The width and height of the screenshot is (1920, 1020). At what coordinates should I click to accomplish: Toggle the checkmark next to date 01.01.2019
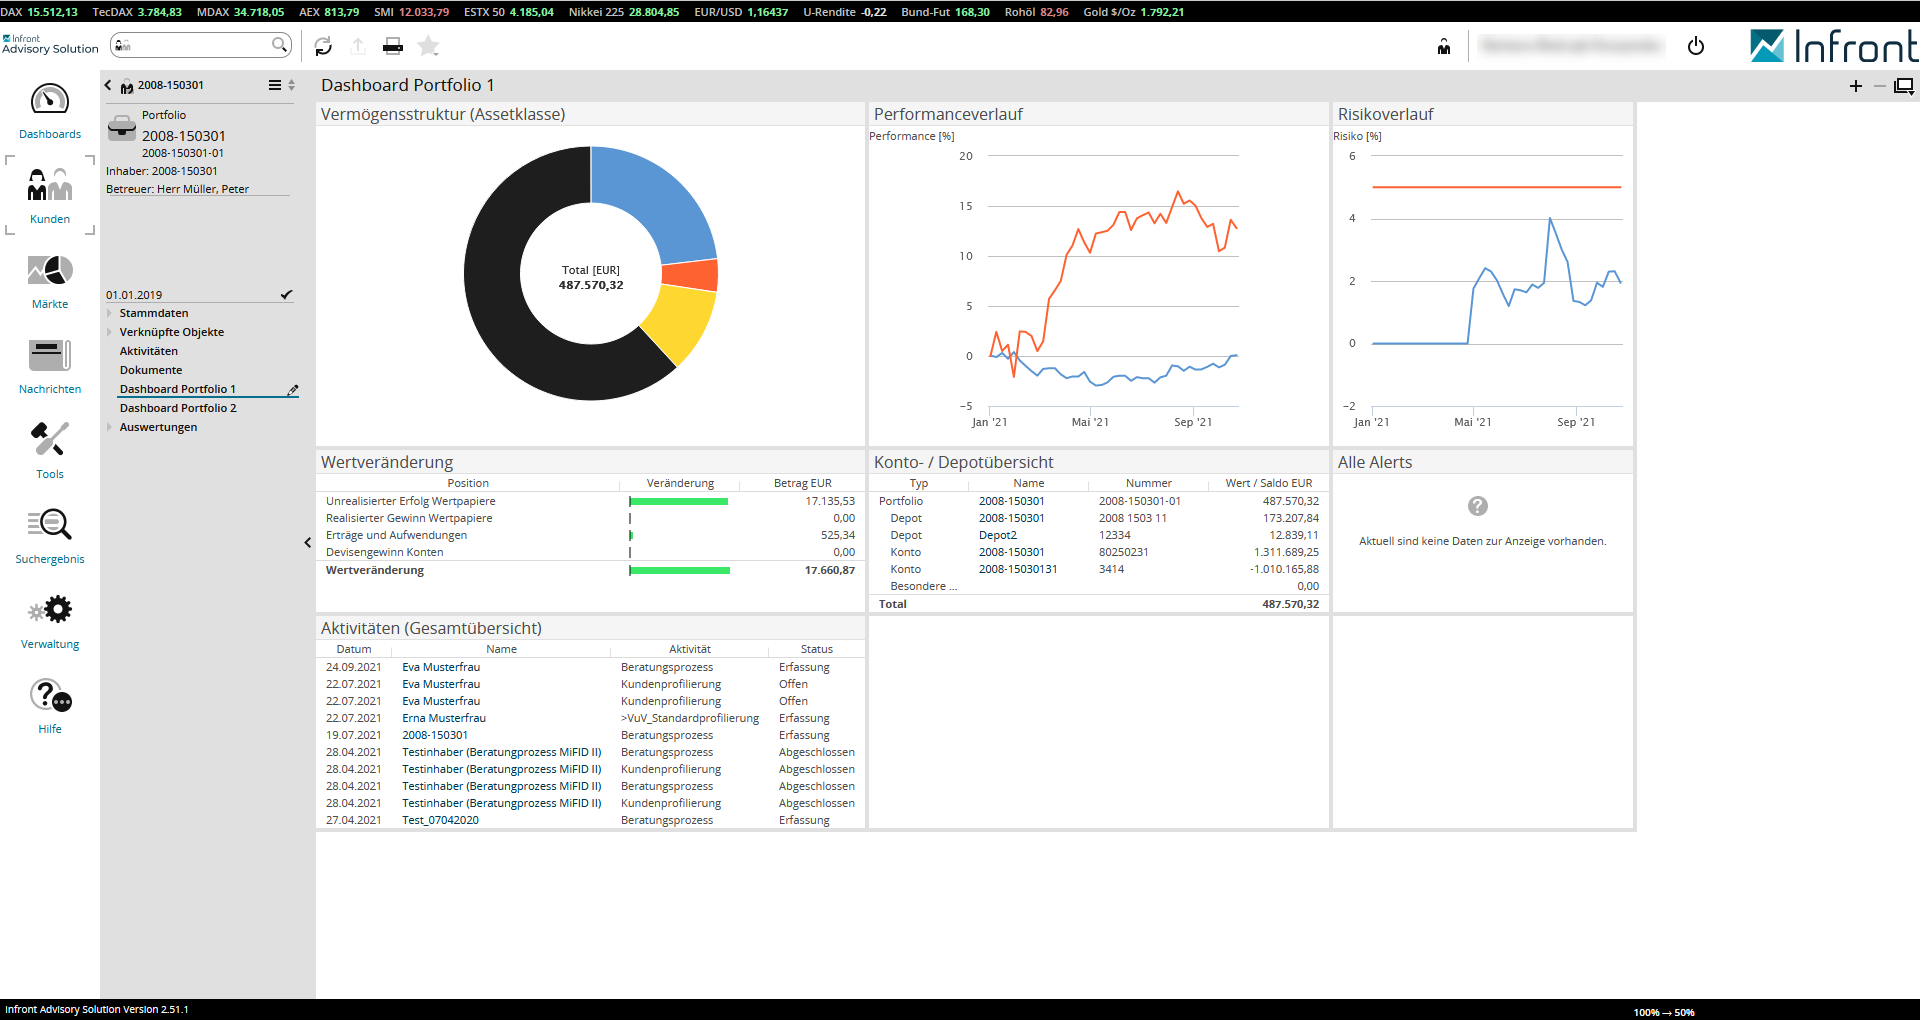286,295
